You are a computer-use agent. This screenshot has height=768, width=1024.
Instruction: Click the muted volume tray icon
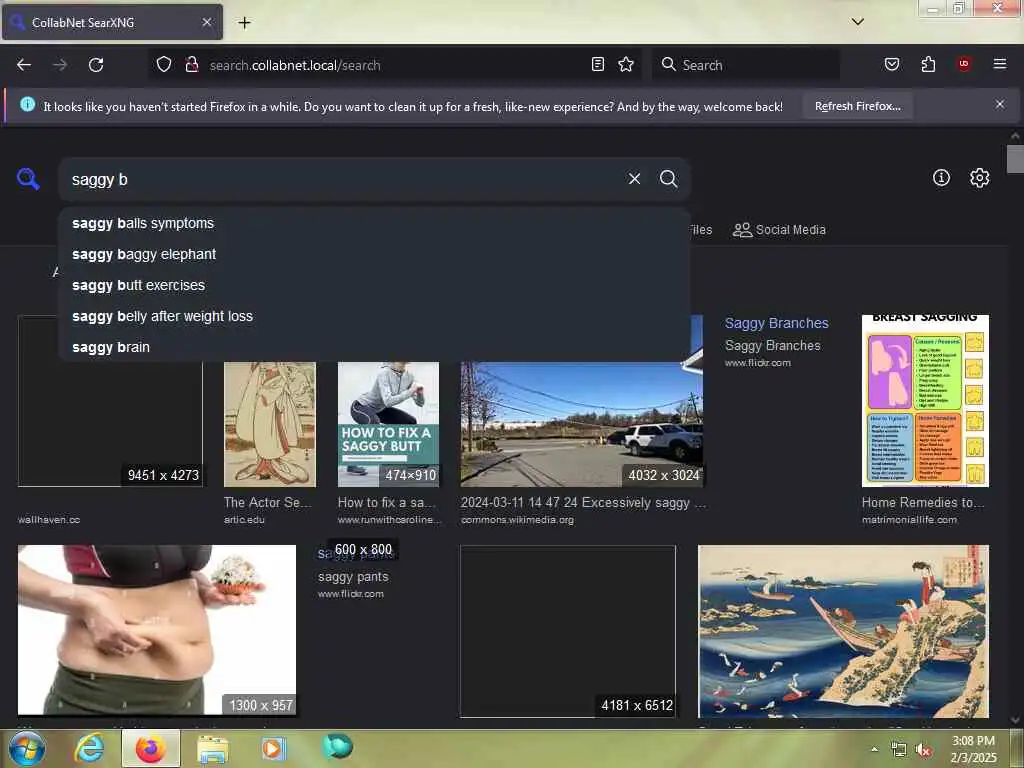coord(923,750)
